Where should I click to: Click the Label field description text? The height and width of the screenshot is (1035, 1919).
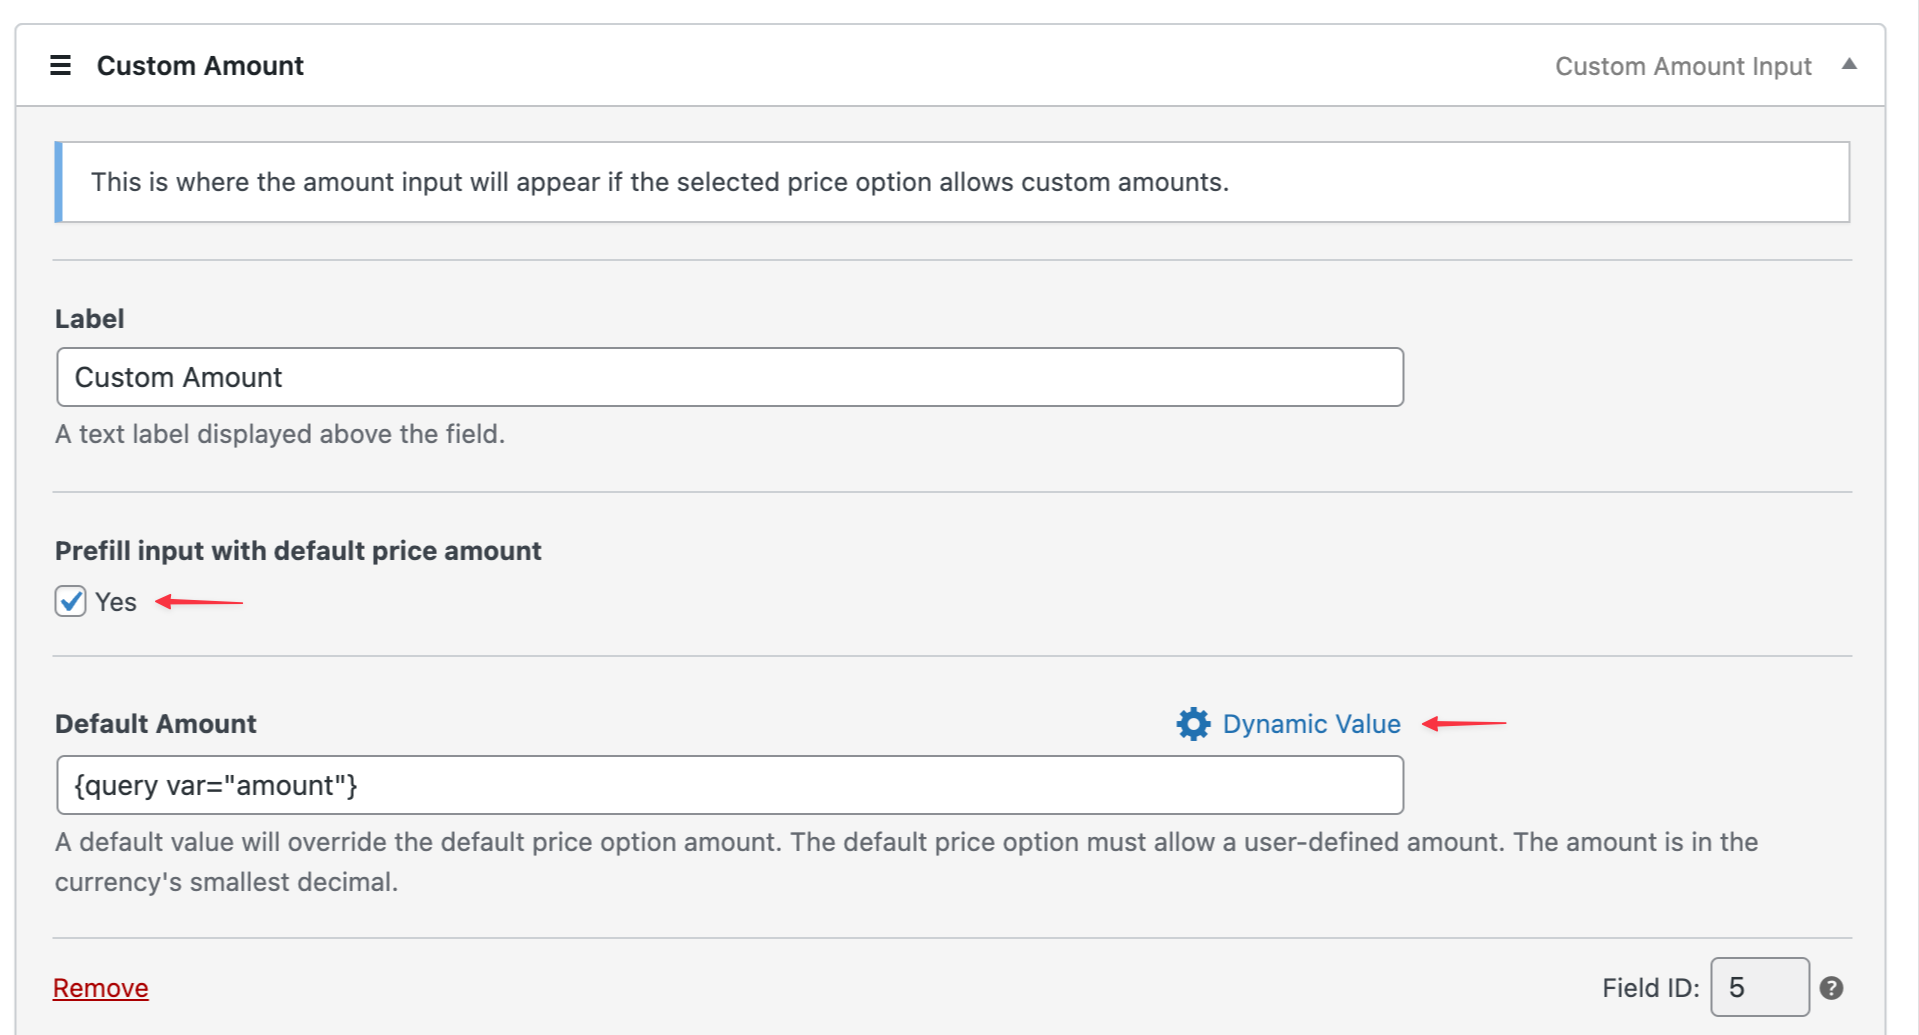point(280,434)
